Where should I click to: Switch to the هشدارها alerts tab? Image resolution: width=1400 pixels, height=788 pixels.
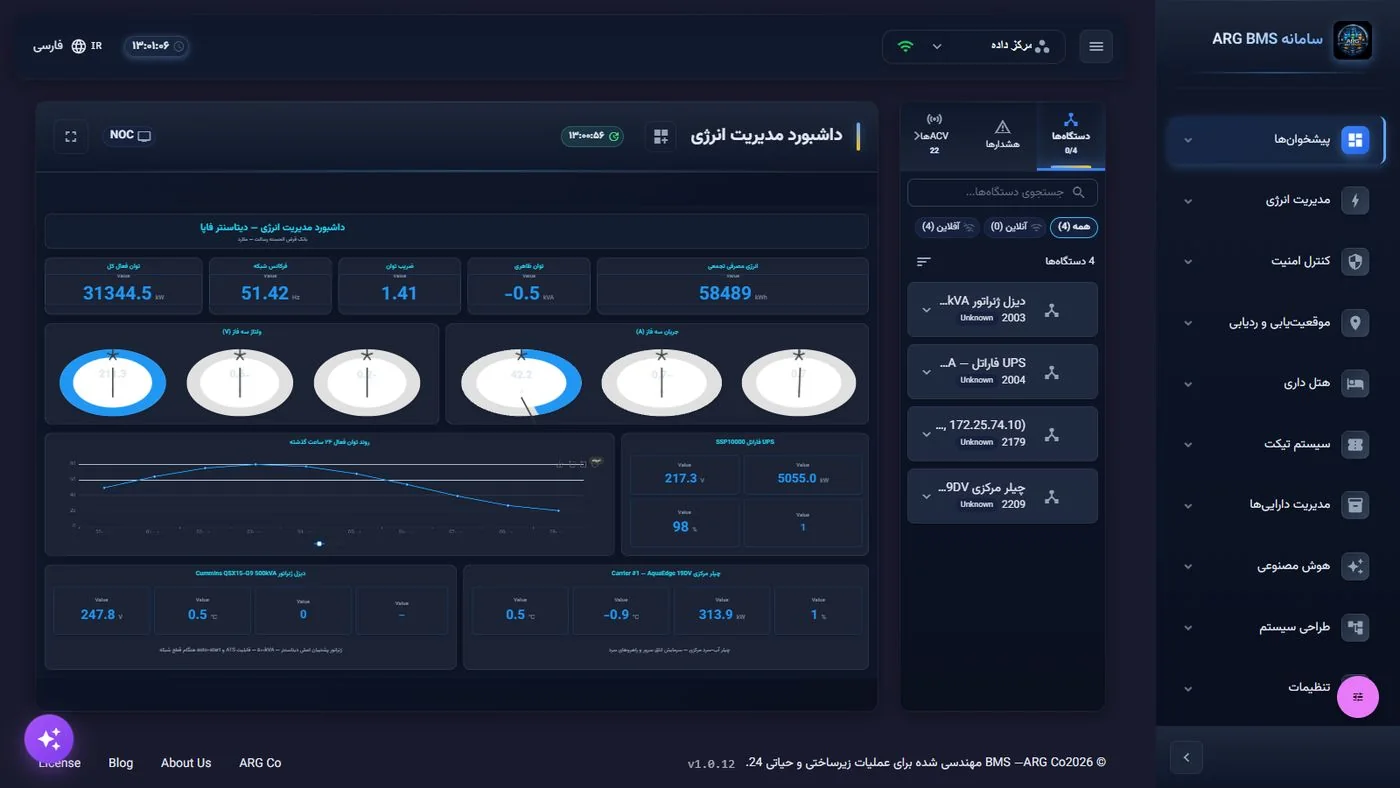[1003, 134]
